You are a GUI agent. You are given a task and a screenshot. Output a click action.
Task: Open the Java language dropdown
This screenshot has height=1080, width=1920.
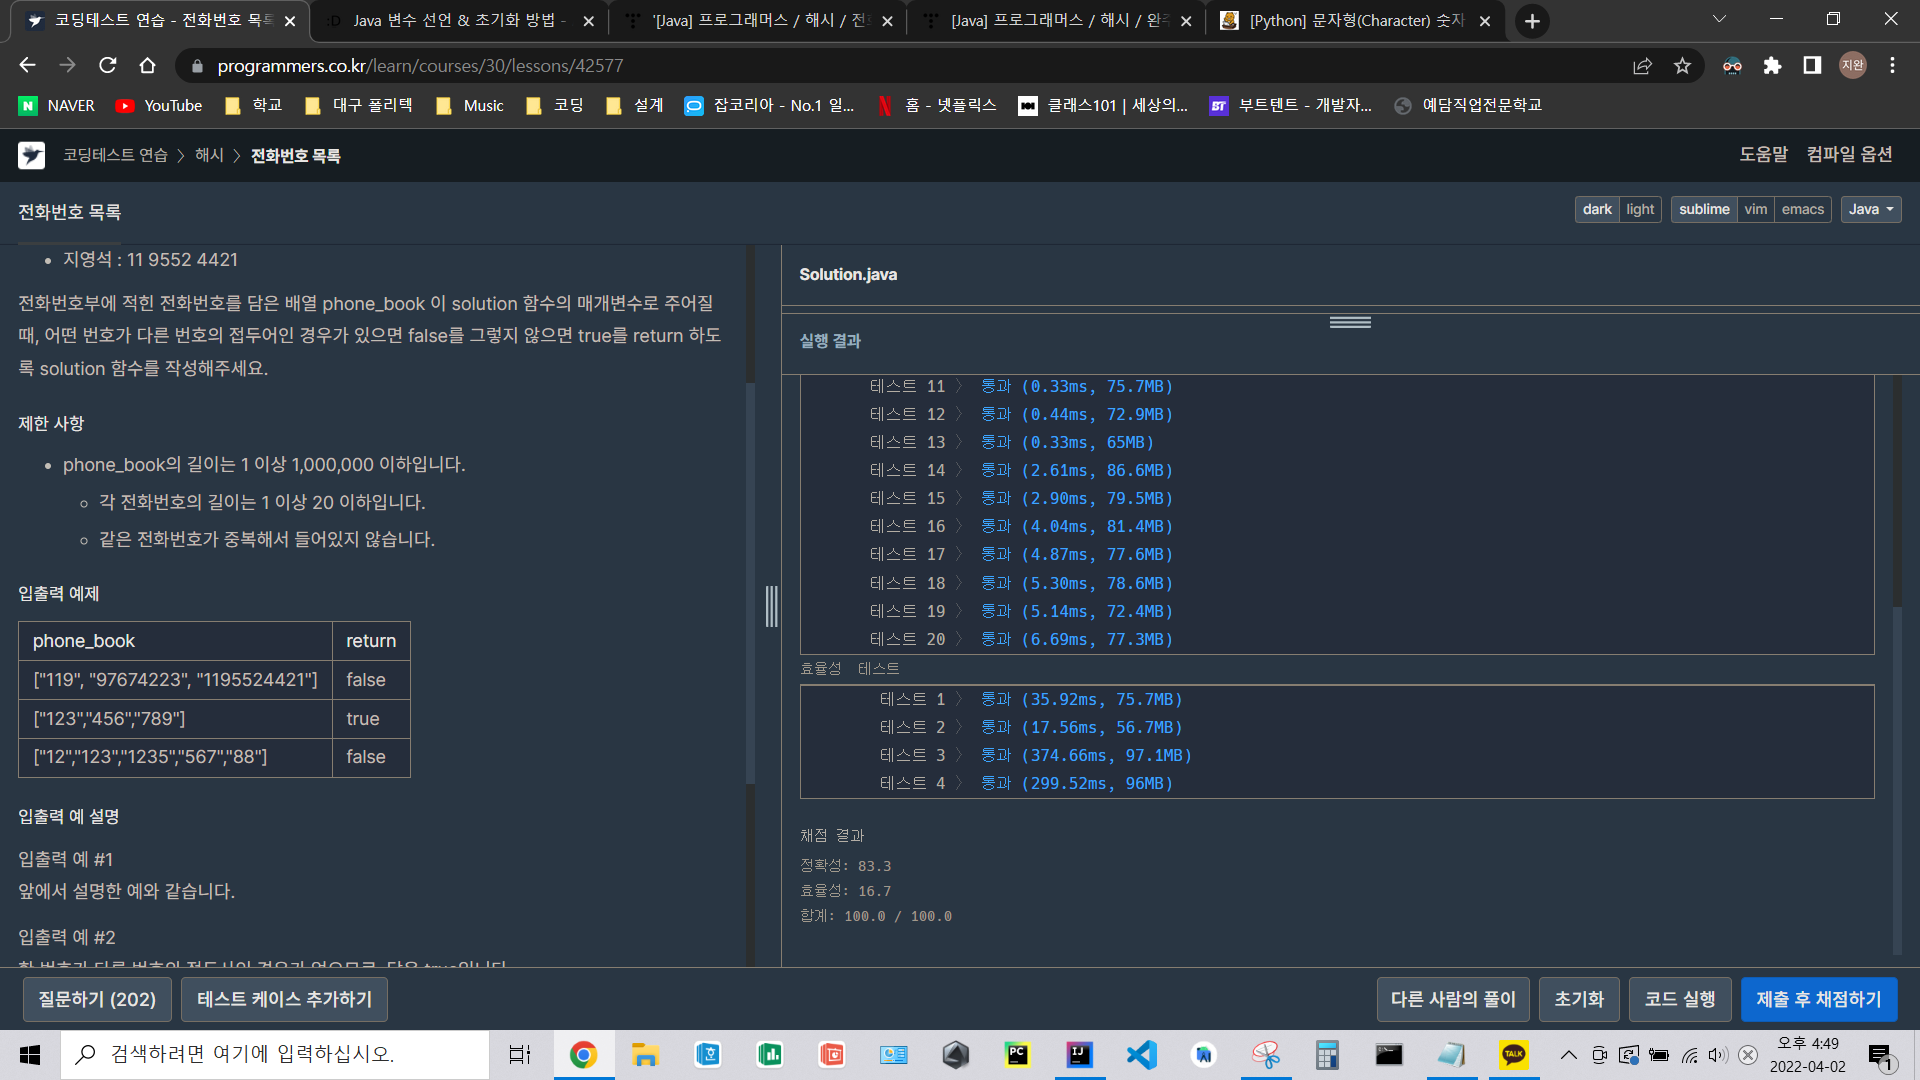(1870, 209)
